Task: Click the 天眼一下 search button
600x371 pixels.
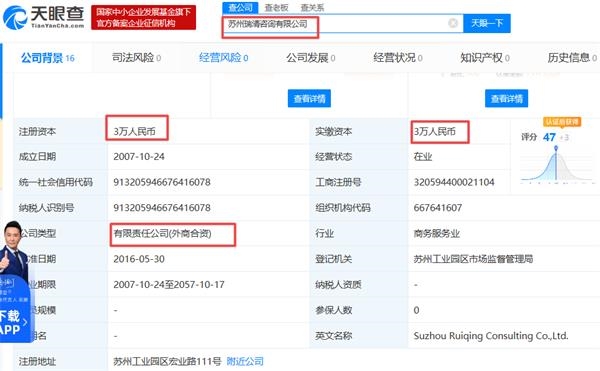Action: pyautogui.click(x=487, y=23)
